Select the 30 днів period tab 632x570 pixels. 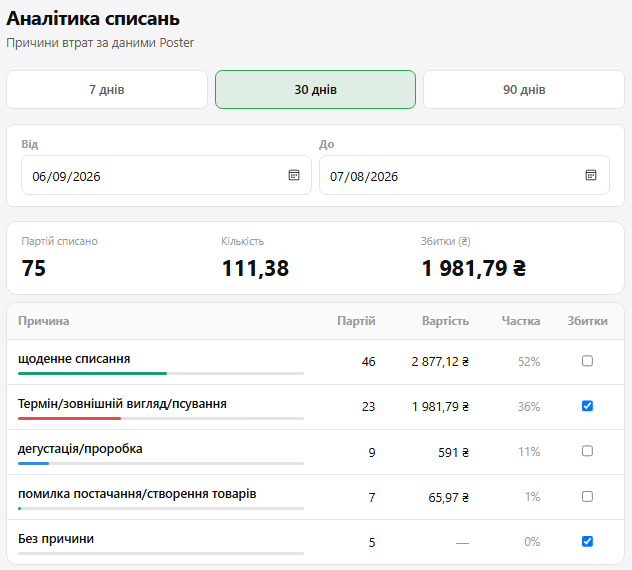pyautogui.click(x=315, y=89)
